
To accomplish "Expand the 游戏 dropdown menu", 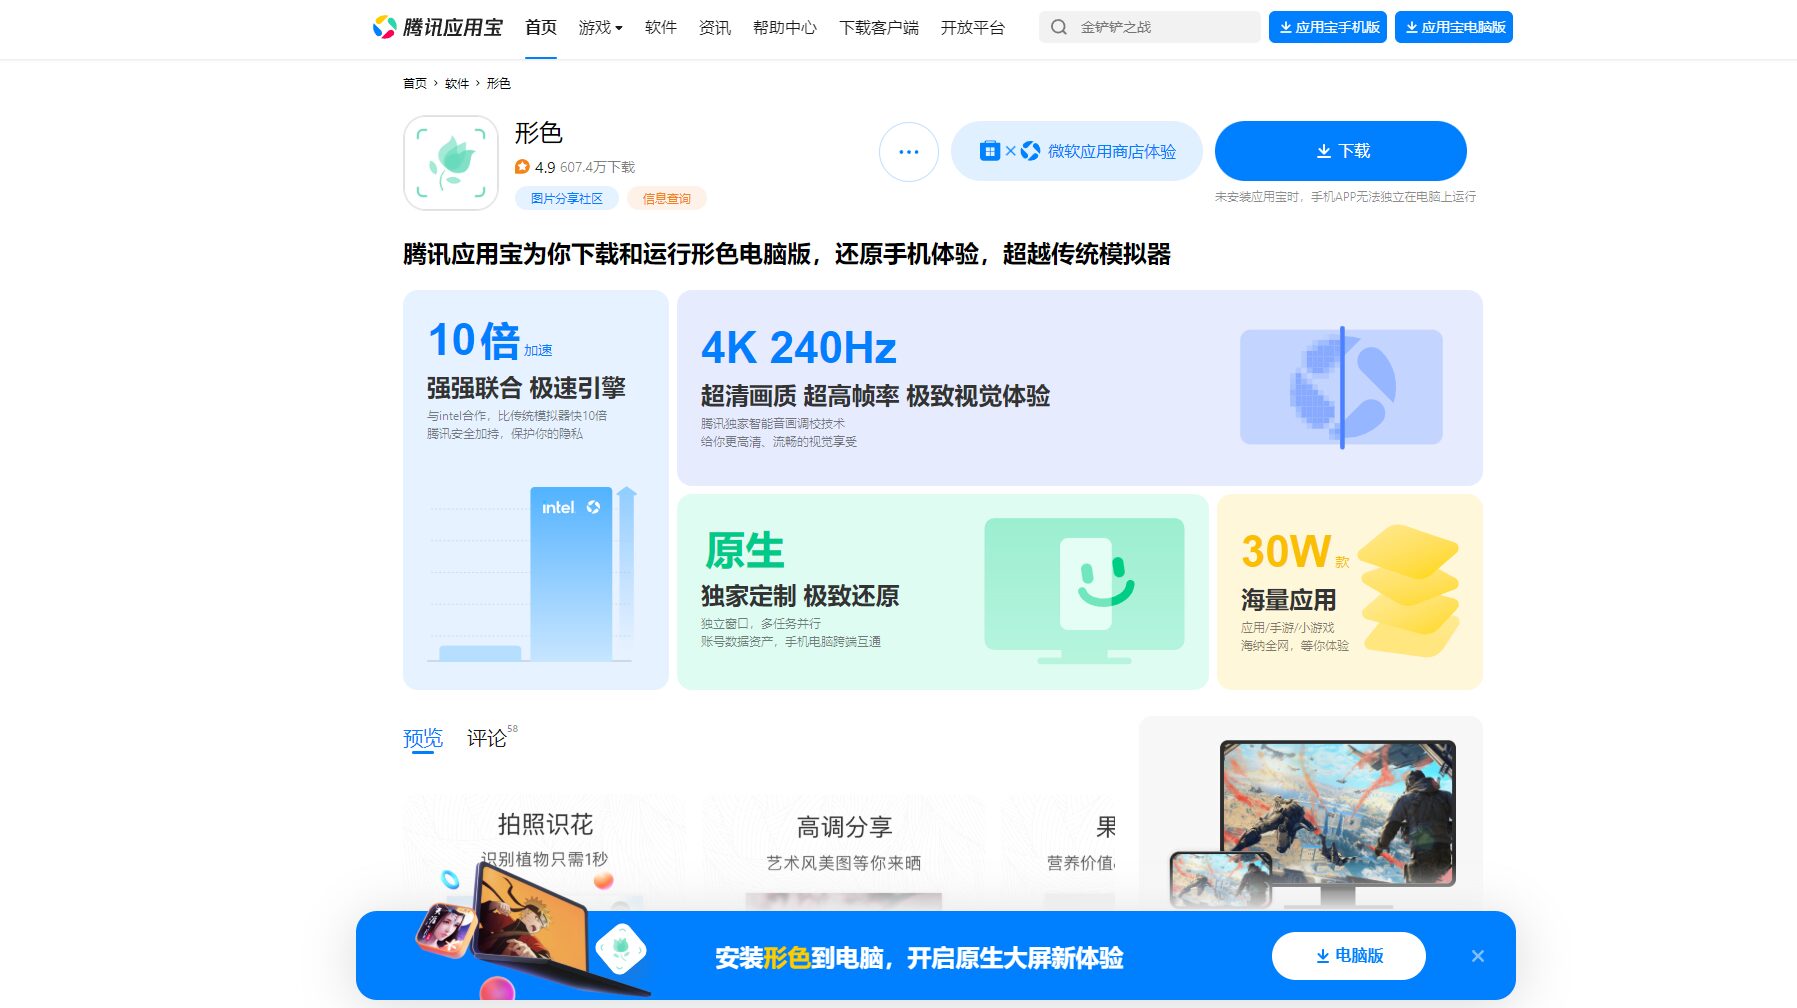I will (x=600, y=27).
